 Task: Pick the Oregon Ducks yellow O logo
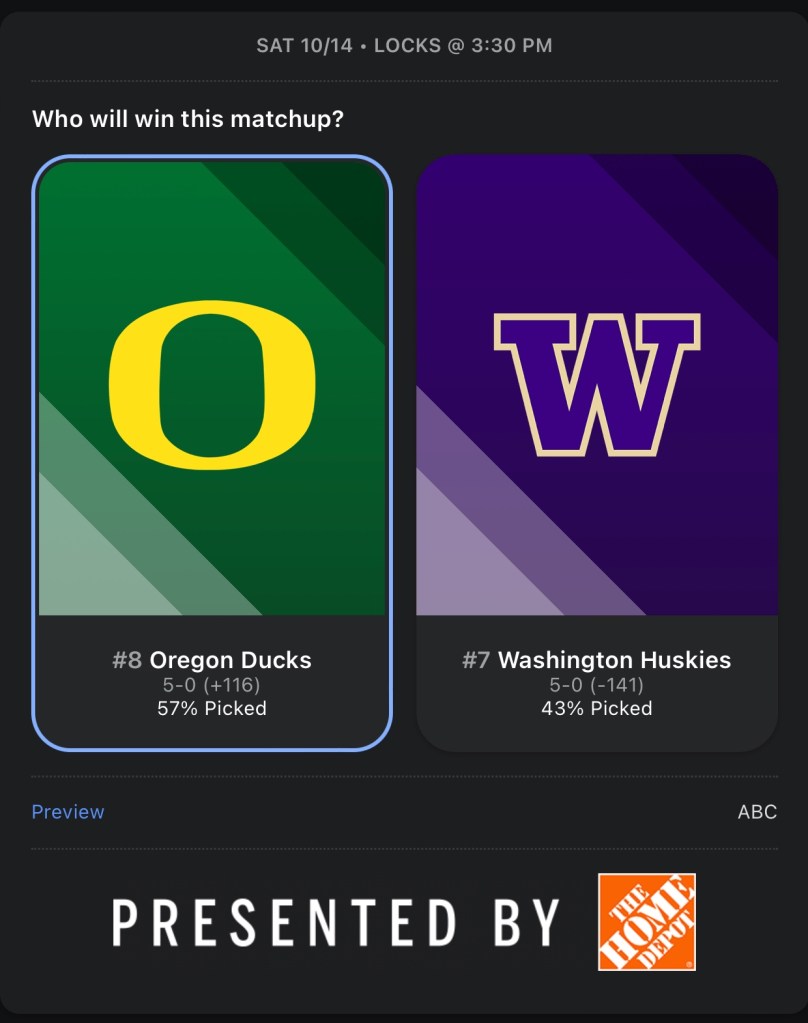212,385
